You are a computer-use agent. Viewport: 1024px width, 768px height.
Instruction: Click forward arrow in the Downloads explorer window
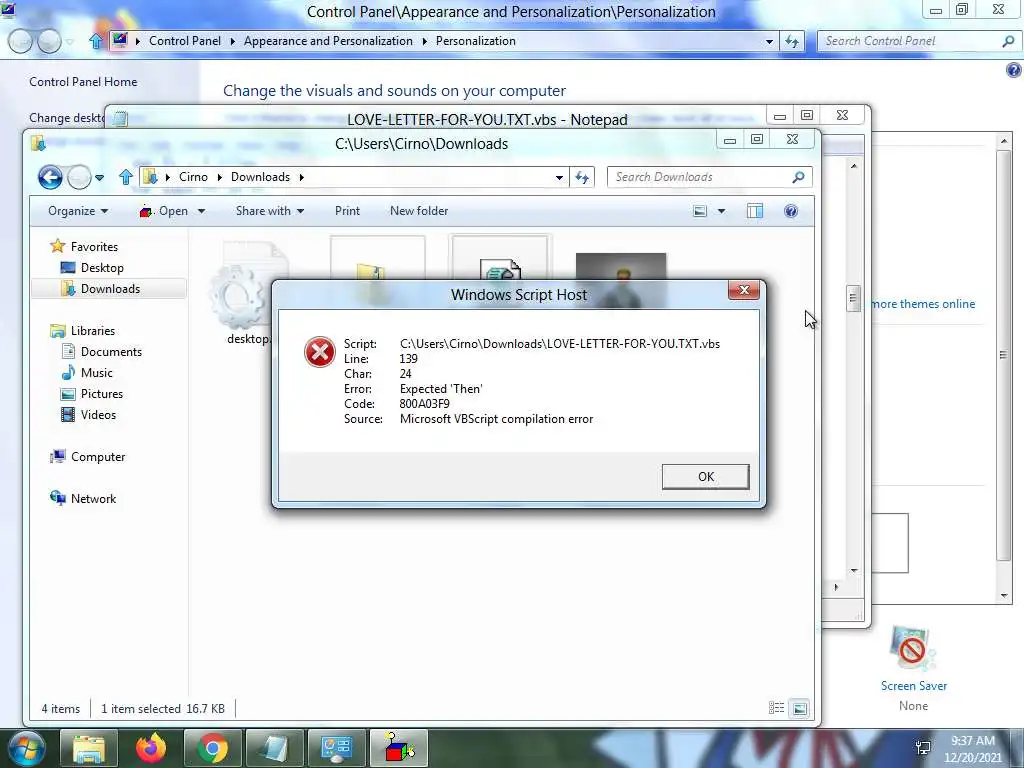(x=79, y=177)
